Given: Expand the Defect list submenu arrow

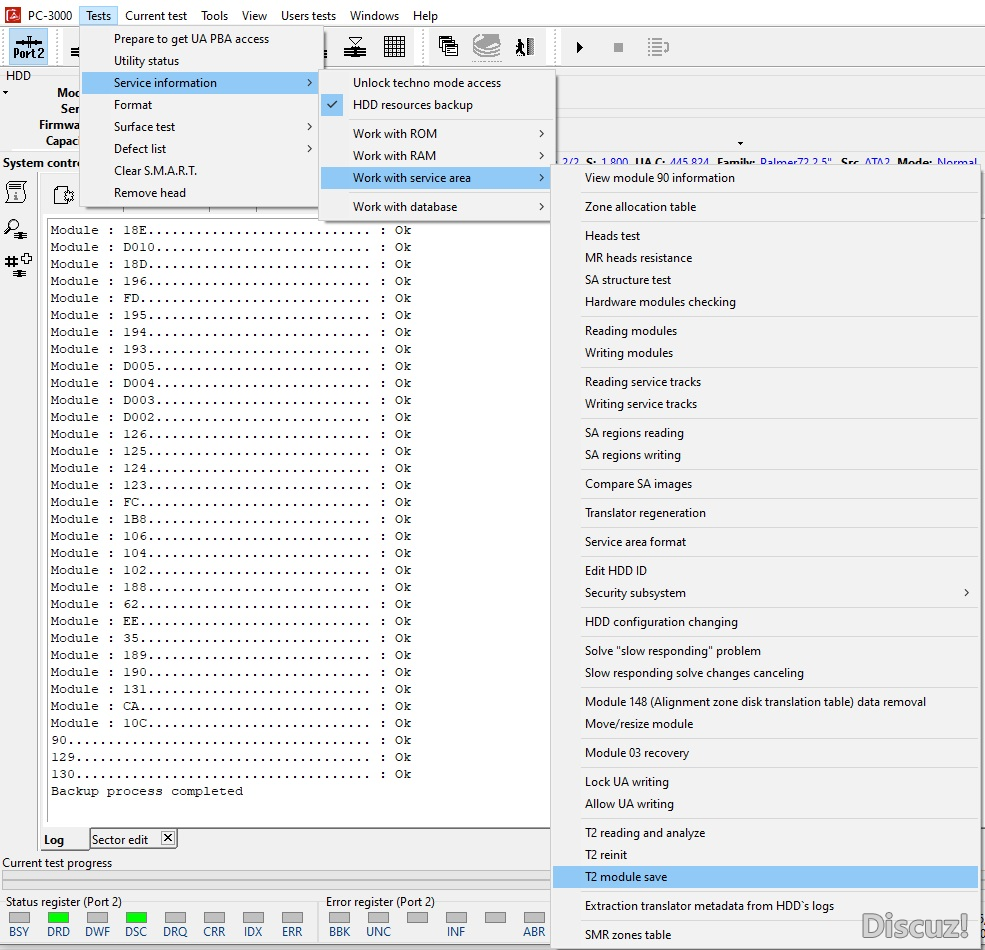Looking at the screenshot, I should click(x=310, y=149).
